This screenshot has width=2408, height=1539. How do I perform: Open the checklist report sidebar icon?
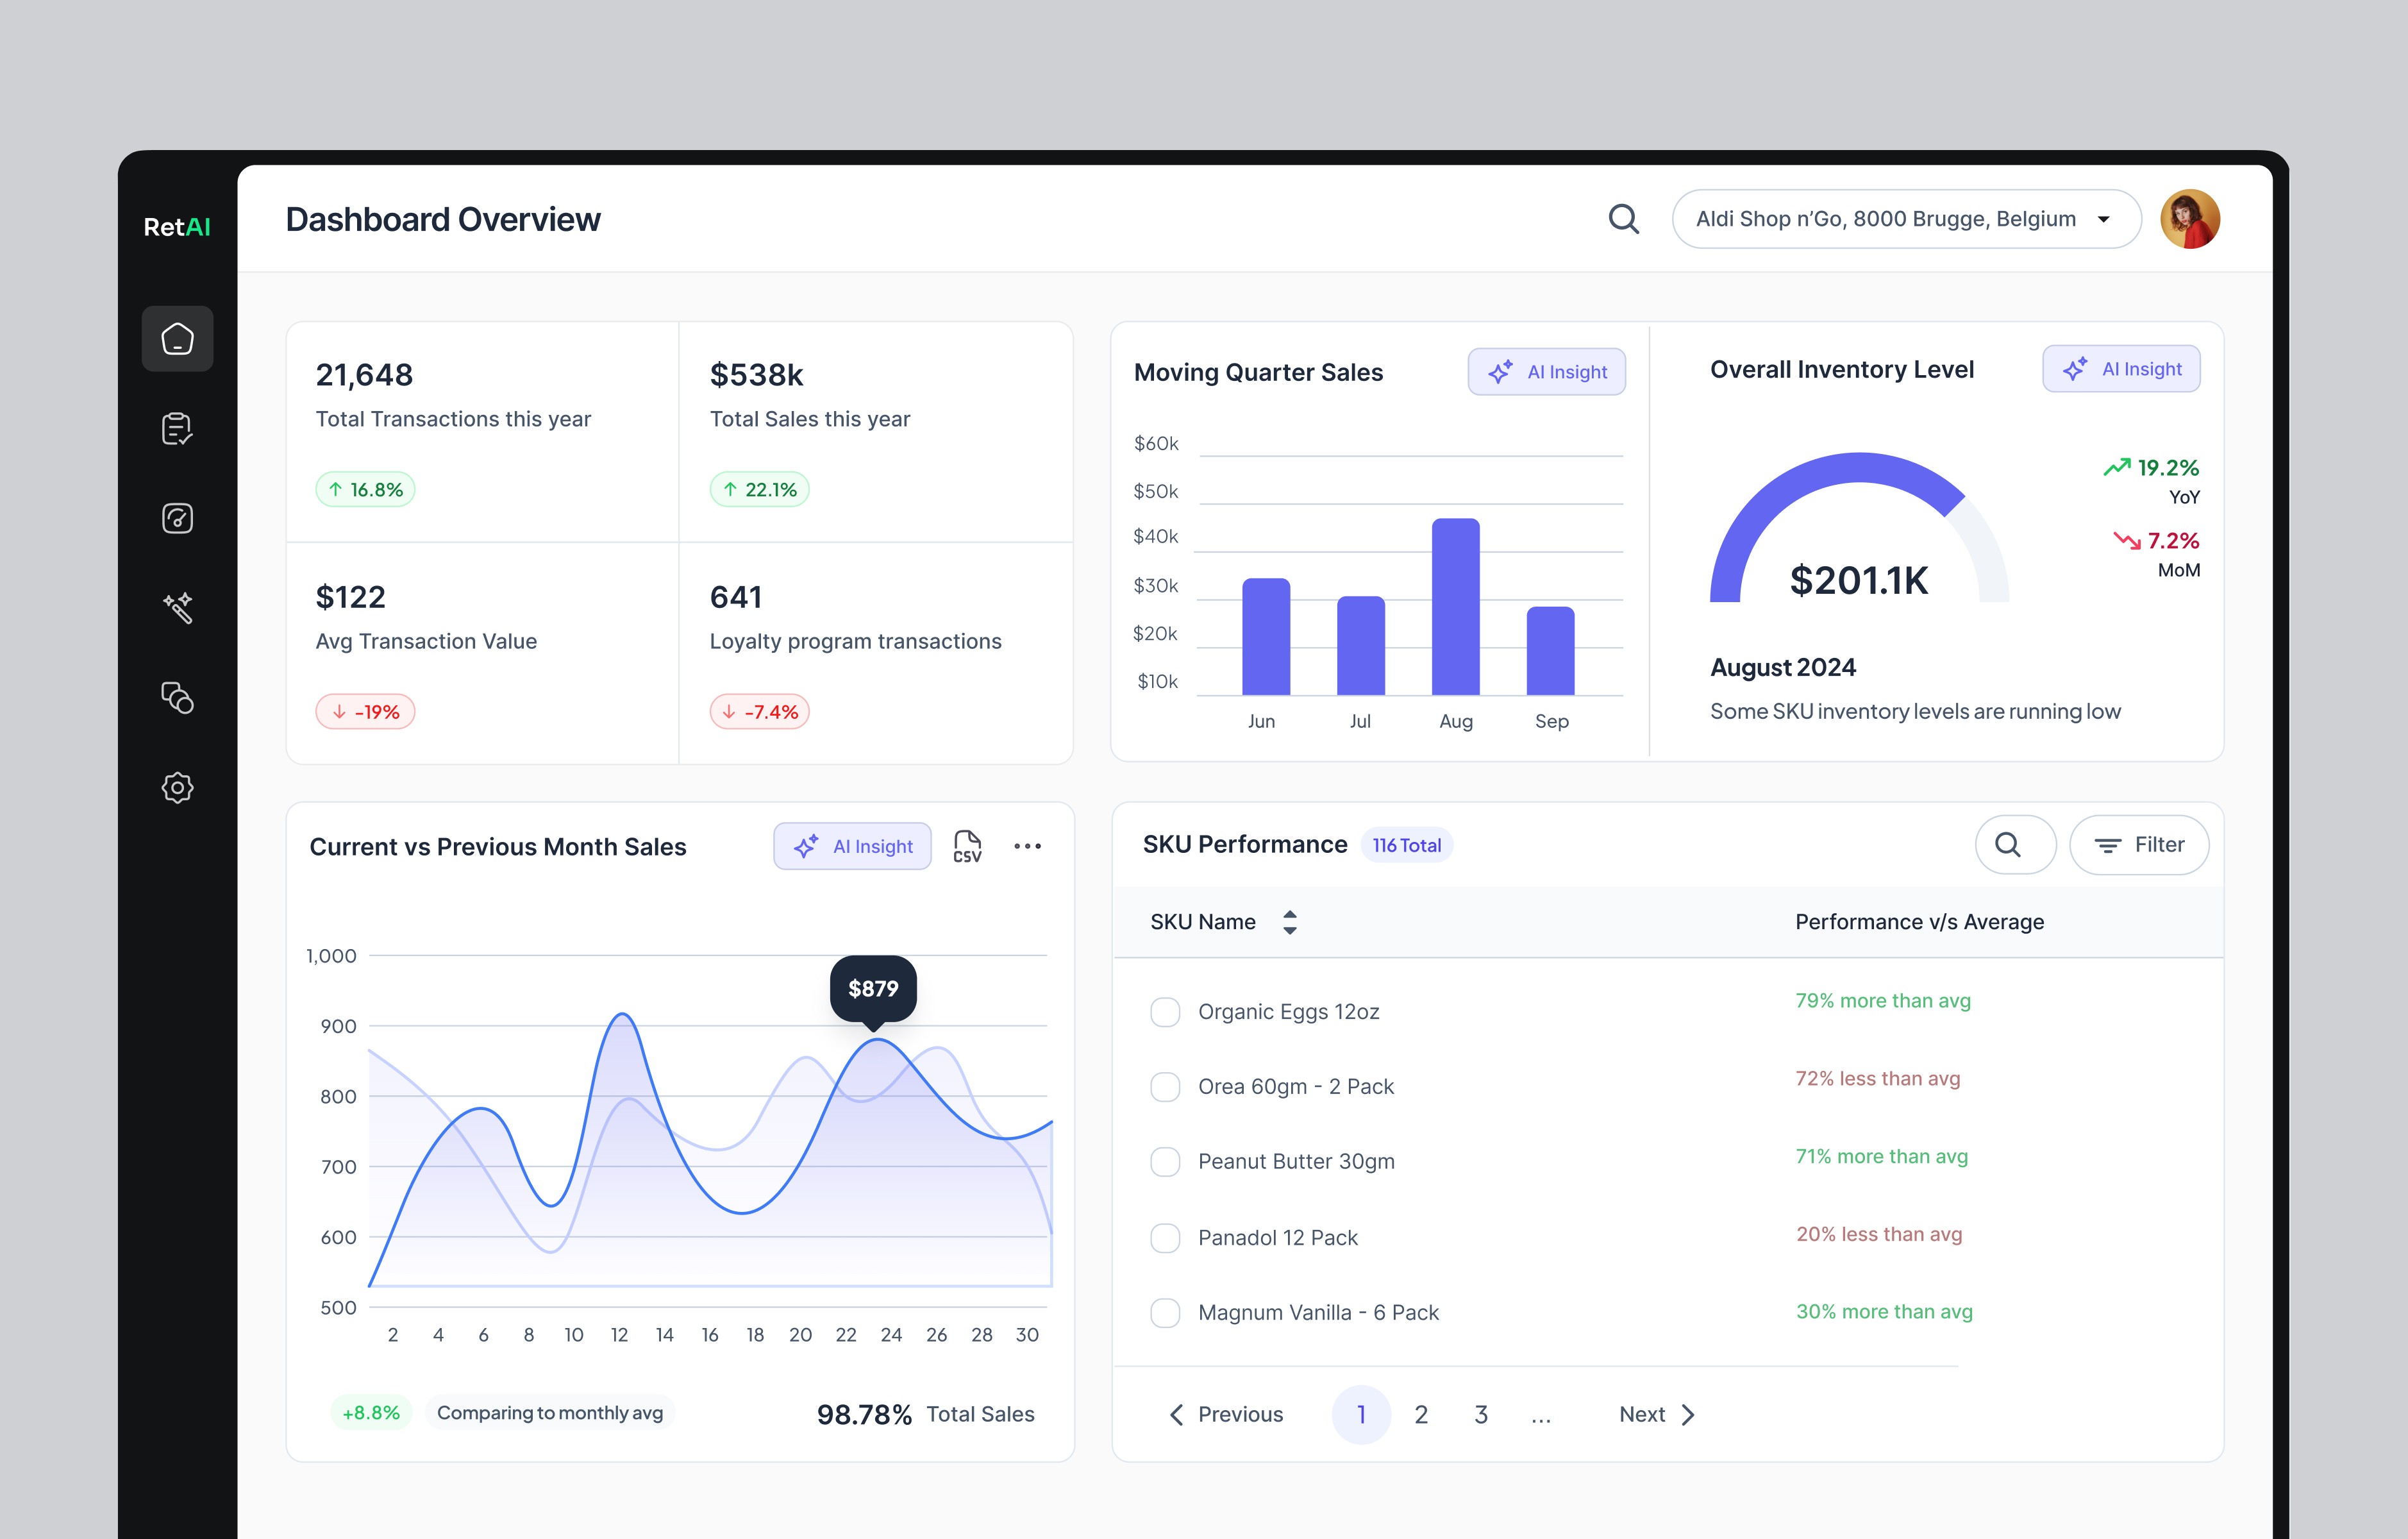(177, 429)
